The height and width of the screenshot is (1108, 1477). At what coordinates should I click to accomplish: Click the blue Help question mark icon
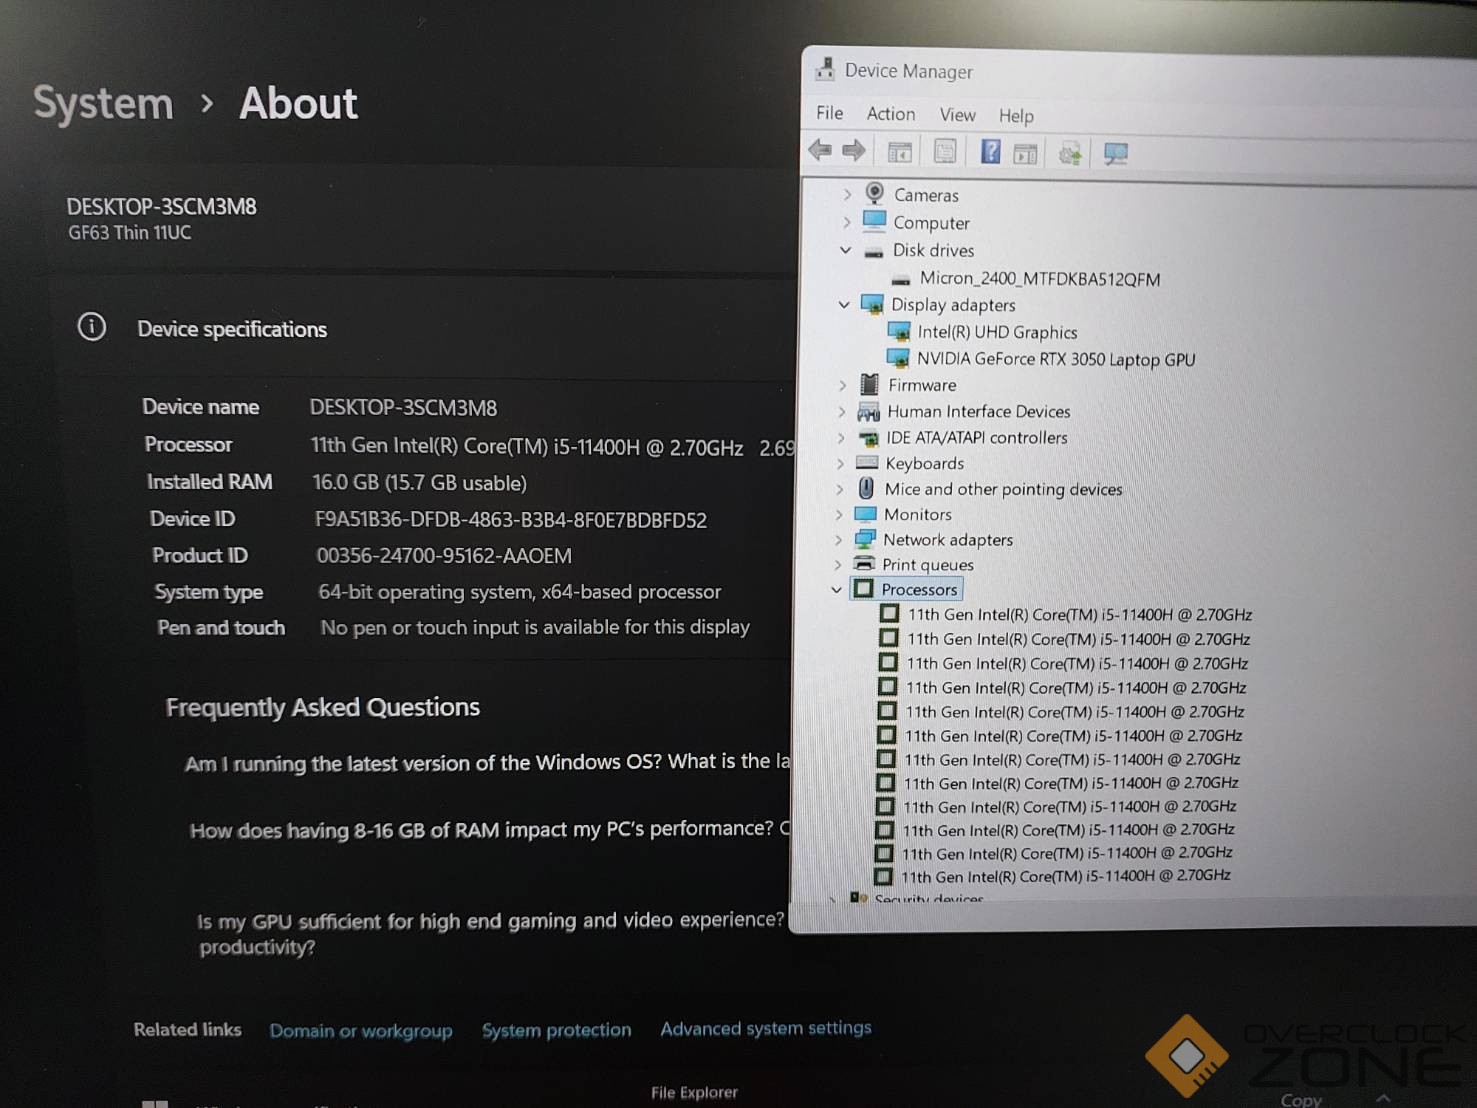click(x=990, y=152)
